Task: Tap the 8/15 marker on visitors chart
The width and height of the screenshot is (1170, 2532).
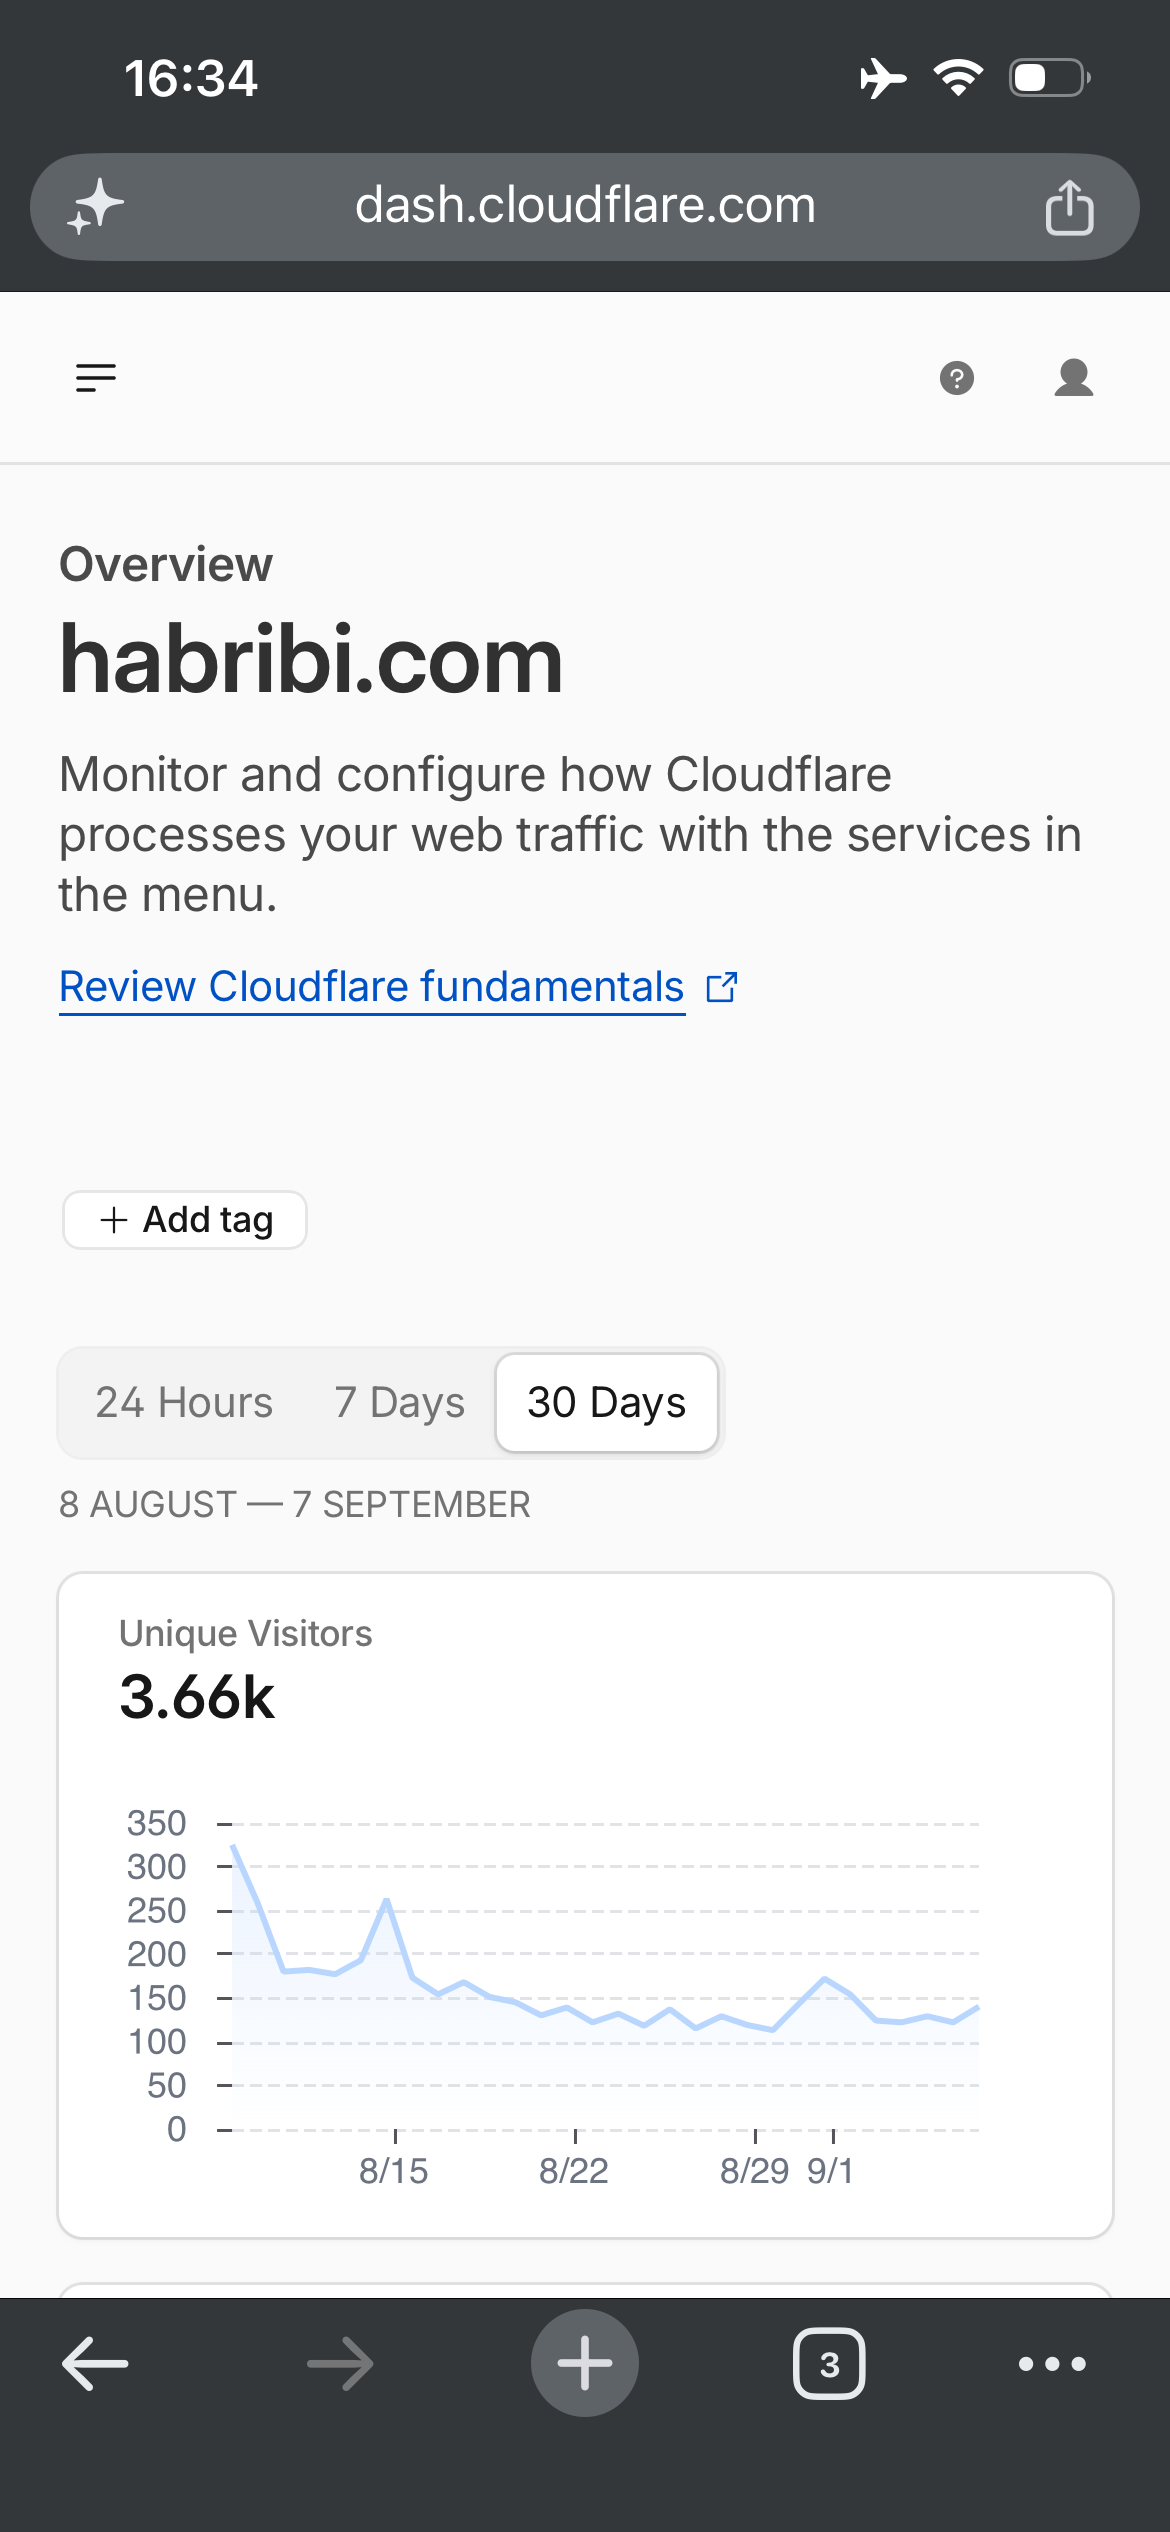Action: tap(394, 2170)
